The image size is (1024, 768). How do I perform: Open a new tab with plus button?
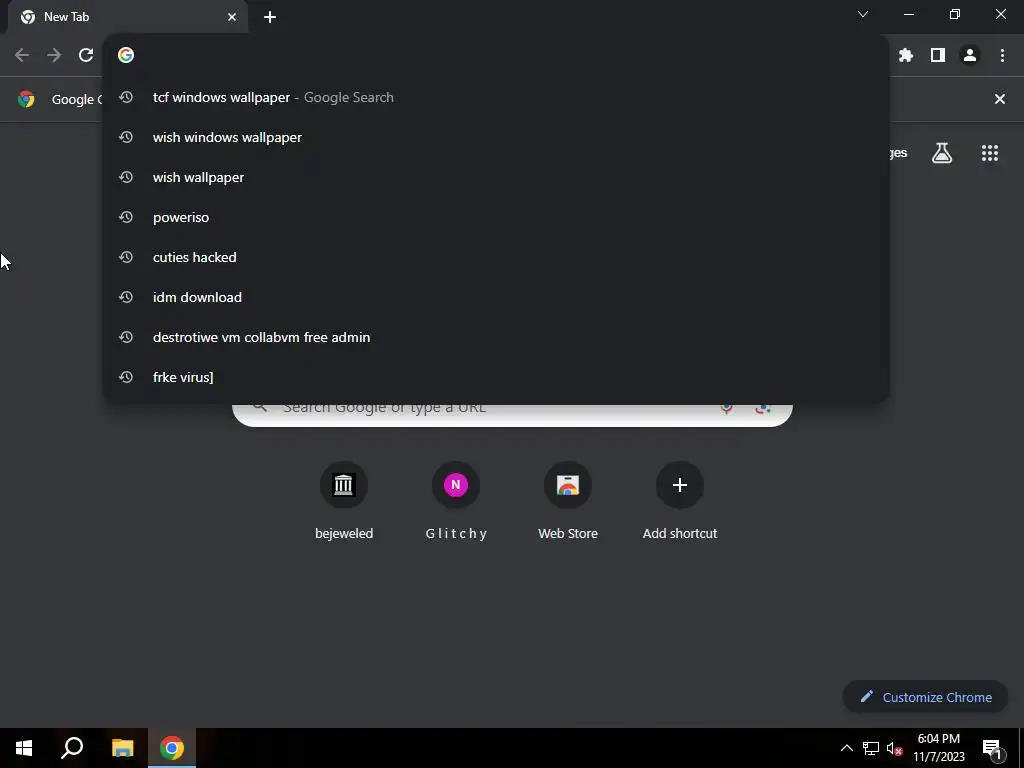click(x=270, y=17)
